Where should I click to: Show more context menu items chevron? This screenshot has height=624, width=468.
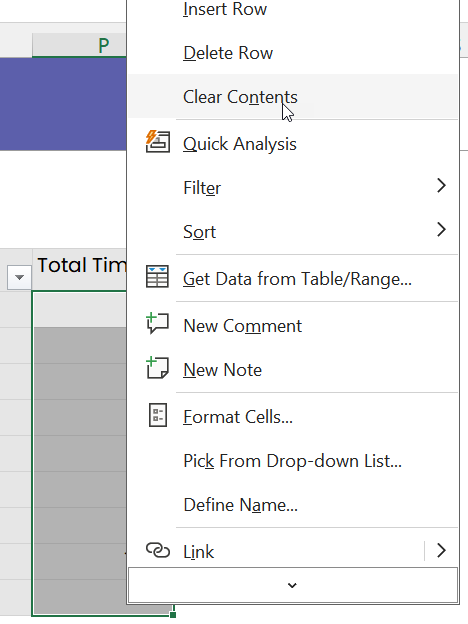click(292, 585)
